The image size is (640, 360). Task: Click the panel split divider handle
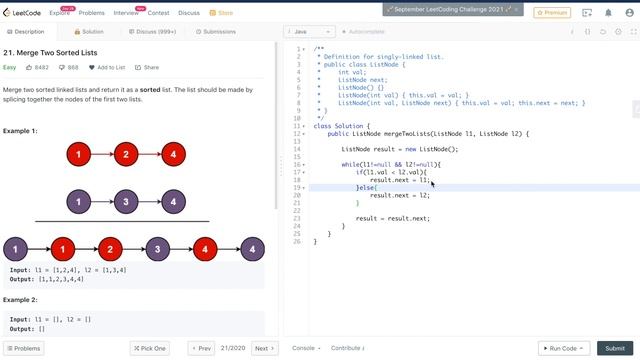tap(281, 166)
